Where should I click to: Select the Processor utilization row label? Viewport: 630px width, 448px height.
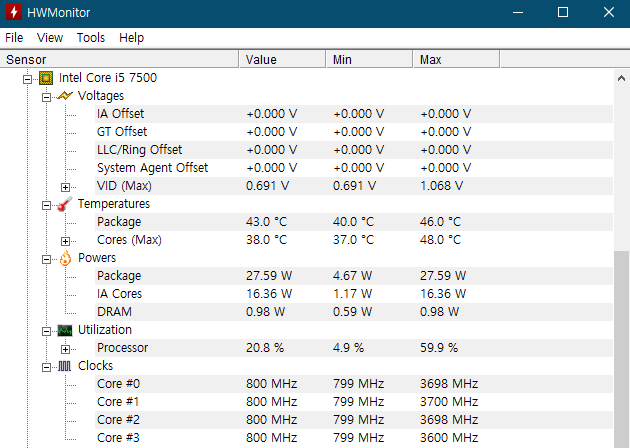coord(123,348)
